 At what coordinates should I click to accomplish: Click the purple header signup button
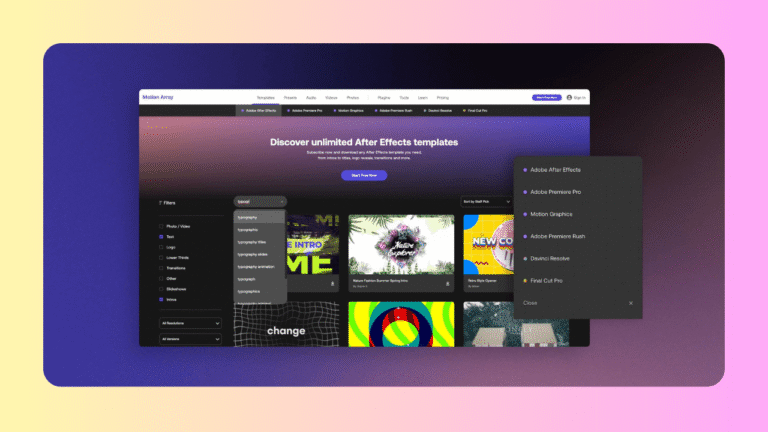click(547, 97)
